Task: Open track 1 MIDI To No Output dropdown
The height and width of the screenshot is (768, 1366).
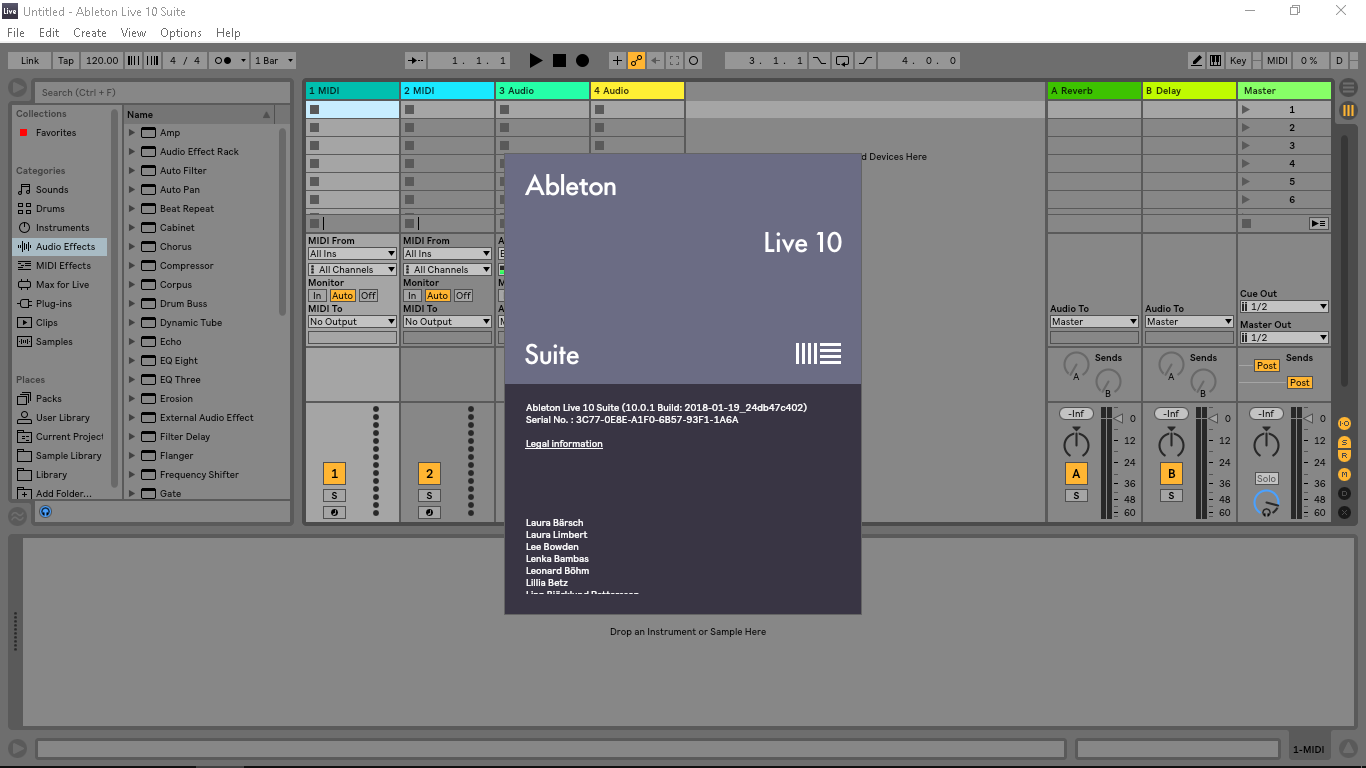Action: pos(352,322)
